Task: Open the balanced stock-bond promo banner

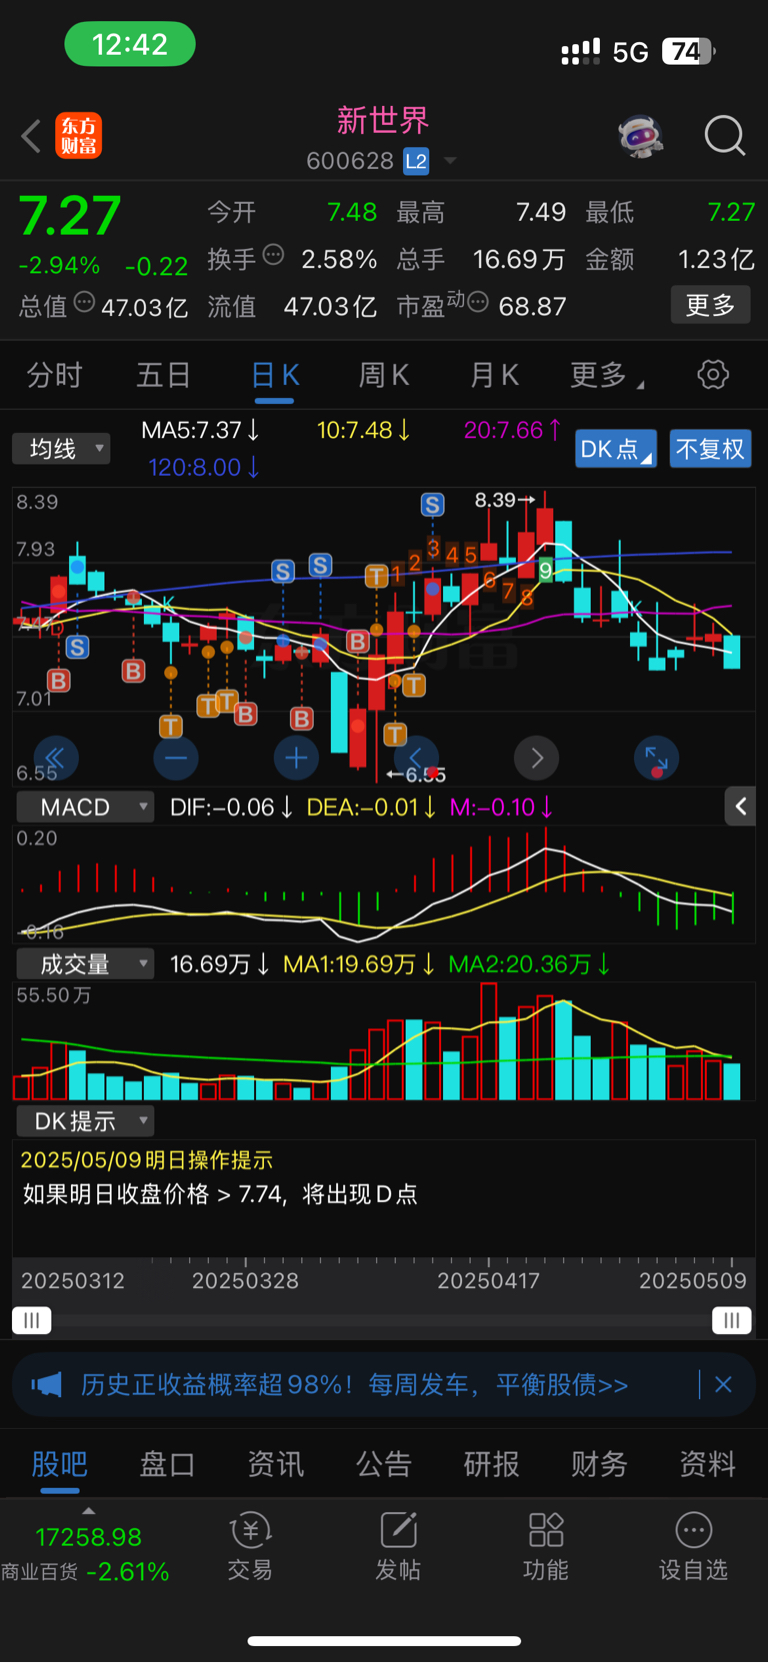Action: (384, 1385)
